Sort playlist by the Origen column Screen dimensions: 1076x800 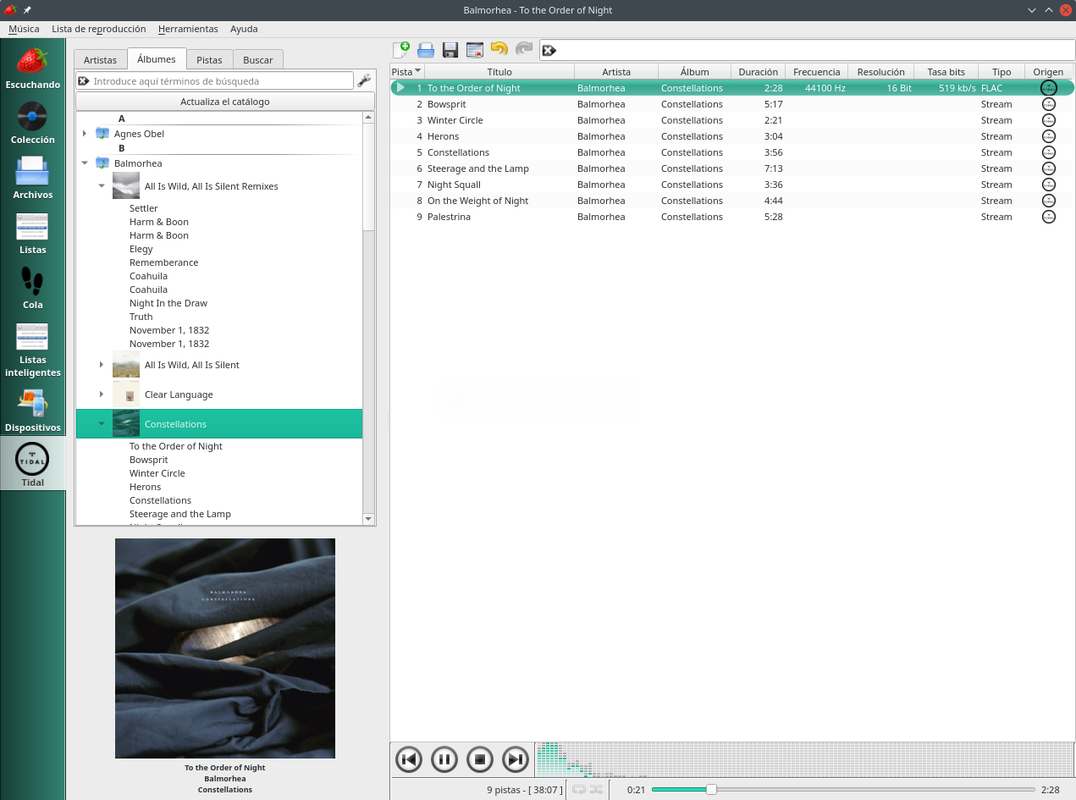click(1049, 71)
